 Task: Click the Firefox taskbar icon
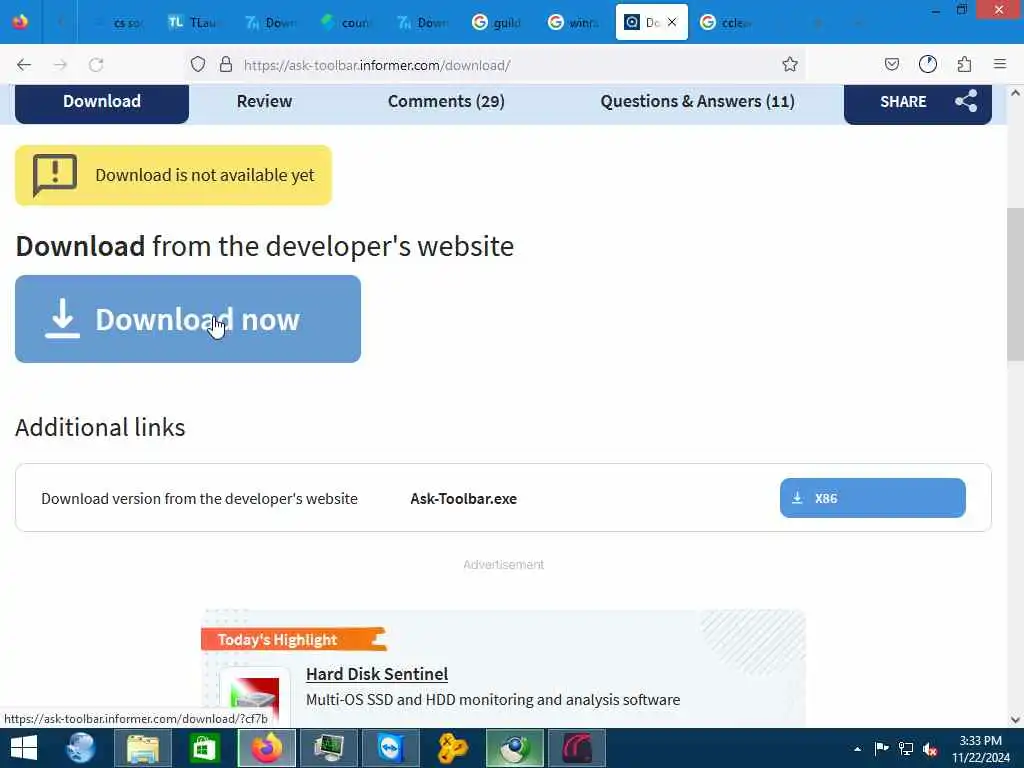pyautogui.click(x=266, y=748)
